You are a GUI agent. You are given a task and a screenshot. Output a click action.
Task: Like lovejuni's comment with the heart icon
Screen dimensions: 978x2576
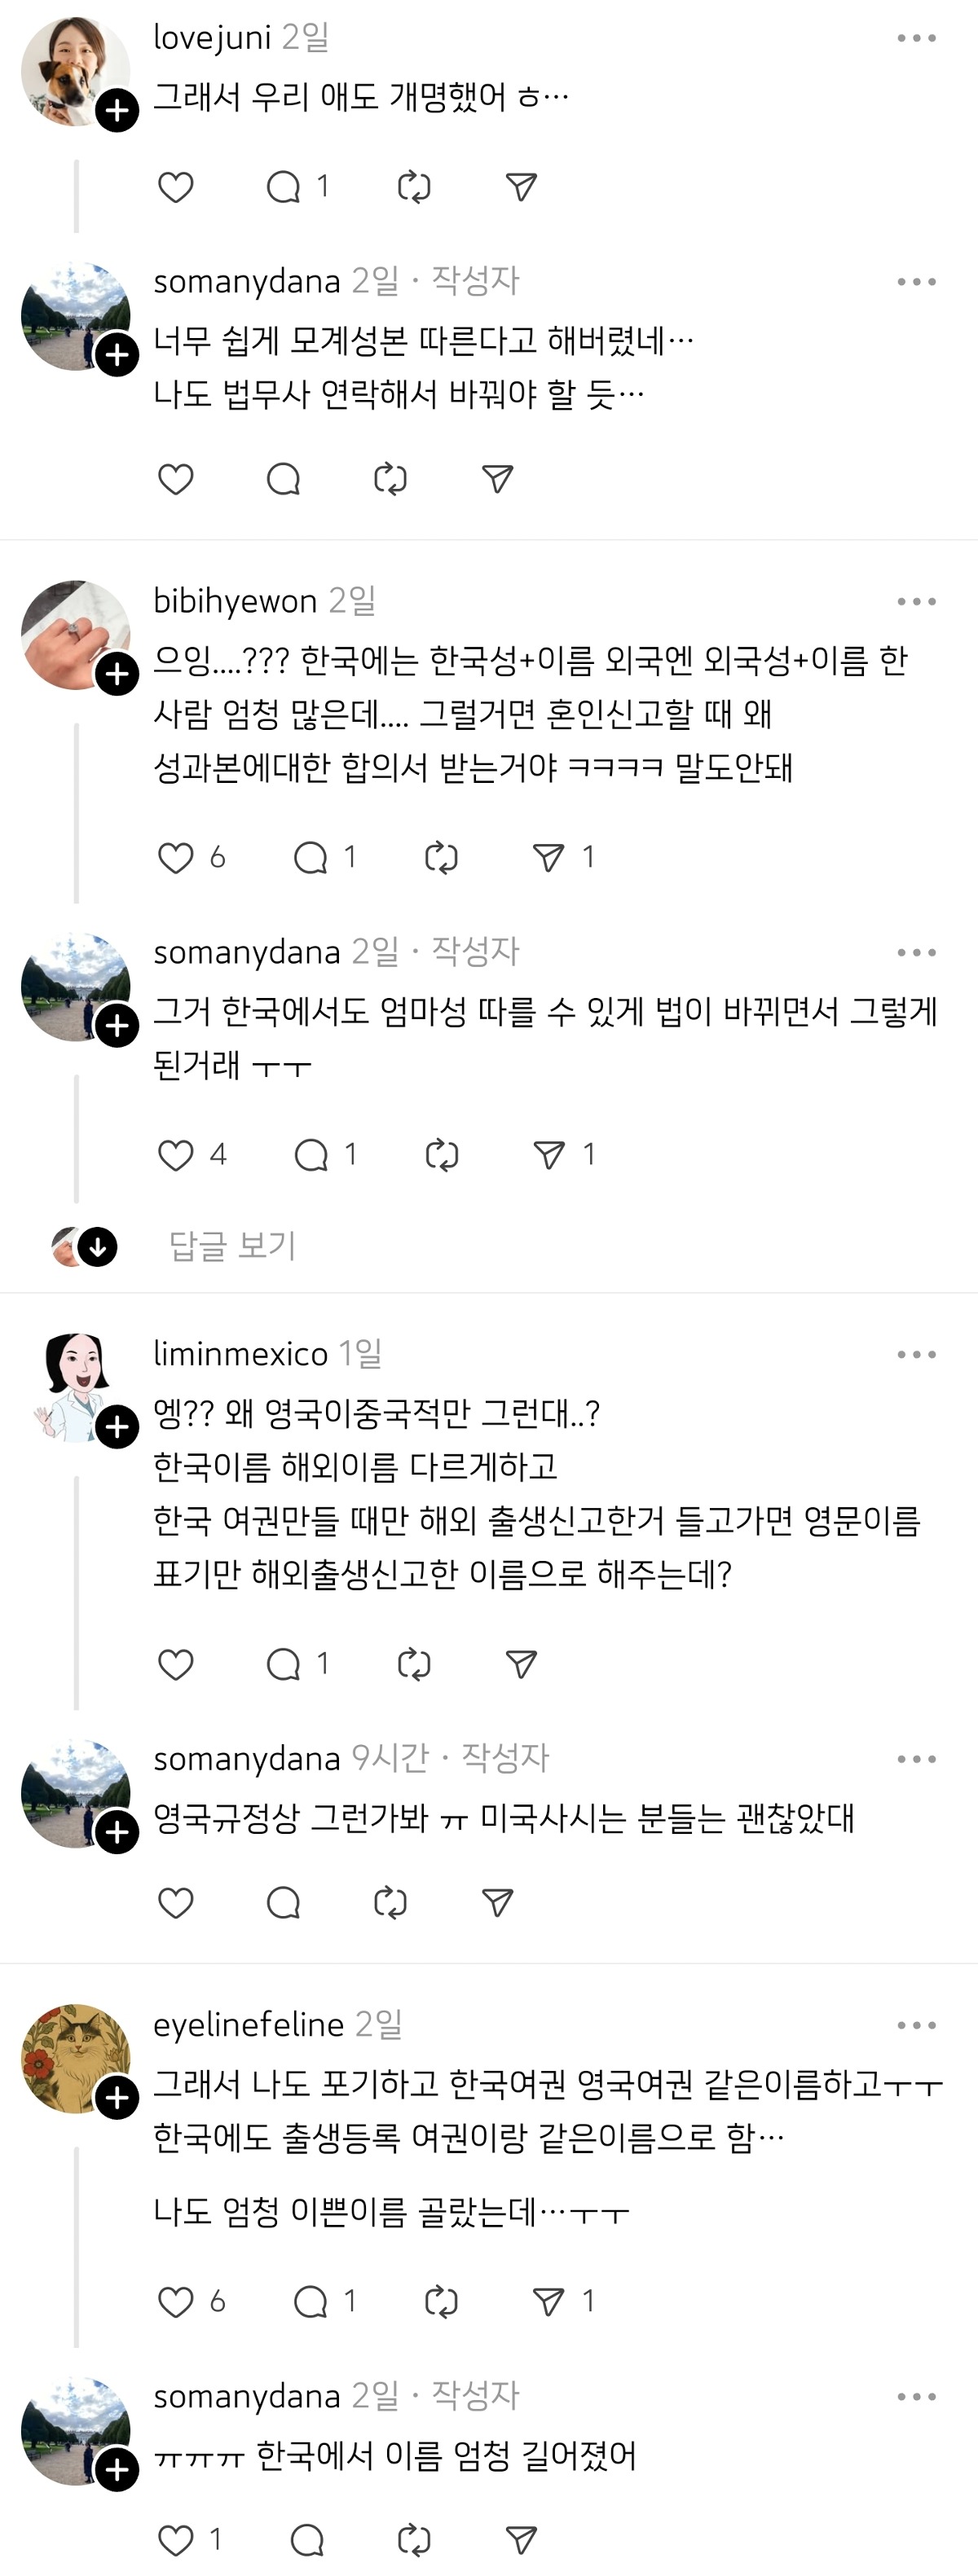tap(176, 187)
